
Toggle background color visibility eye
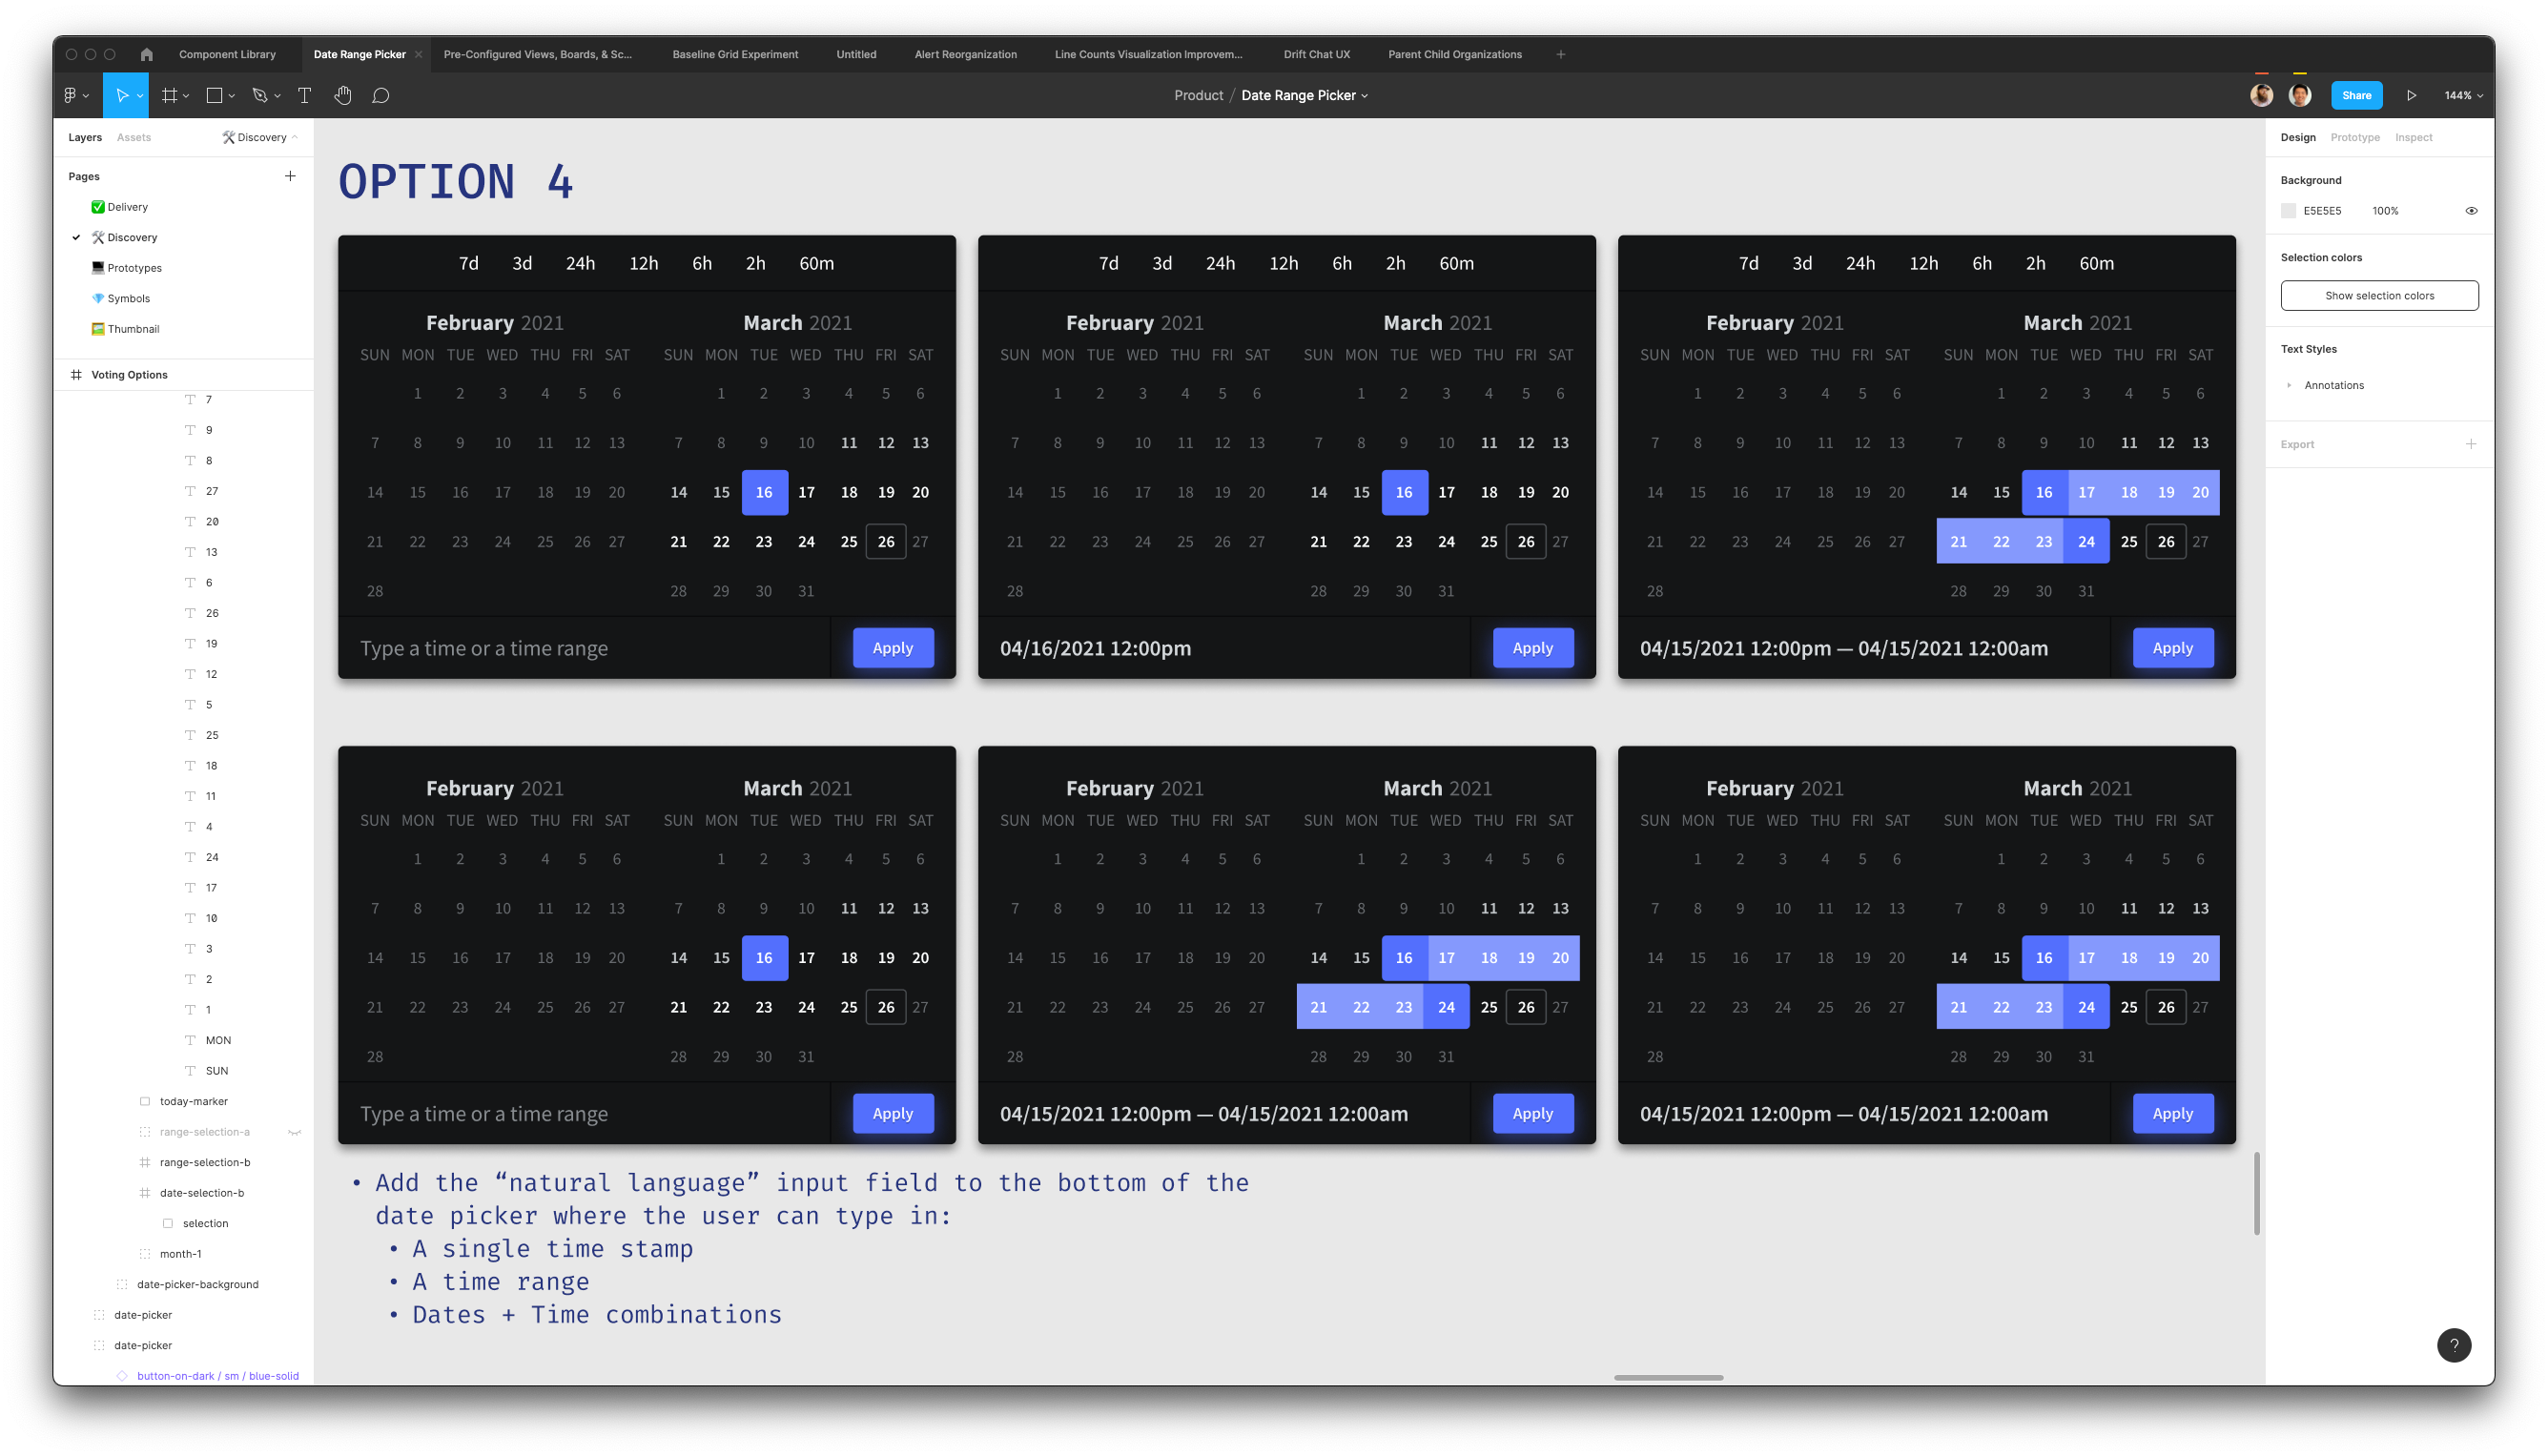pyautogui.click(x=2471, y=211)
